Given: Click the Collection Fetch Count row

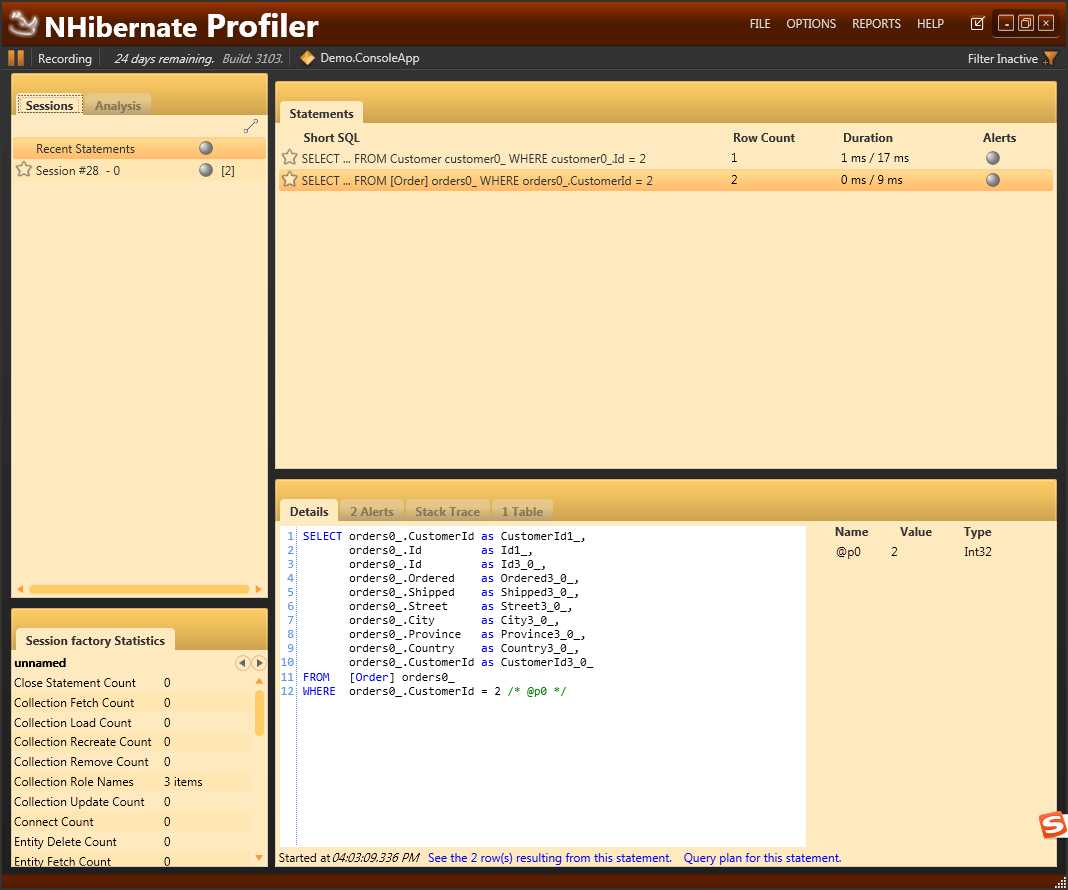Looking at the screenshot, I should point(132,702).
